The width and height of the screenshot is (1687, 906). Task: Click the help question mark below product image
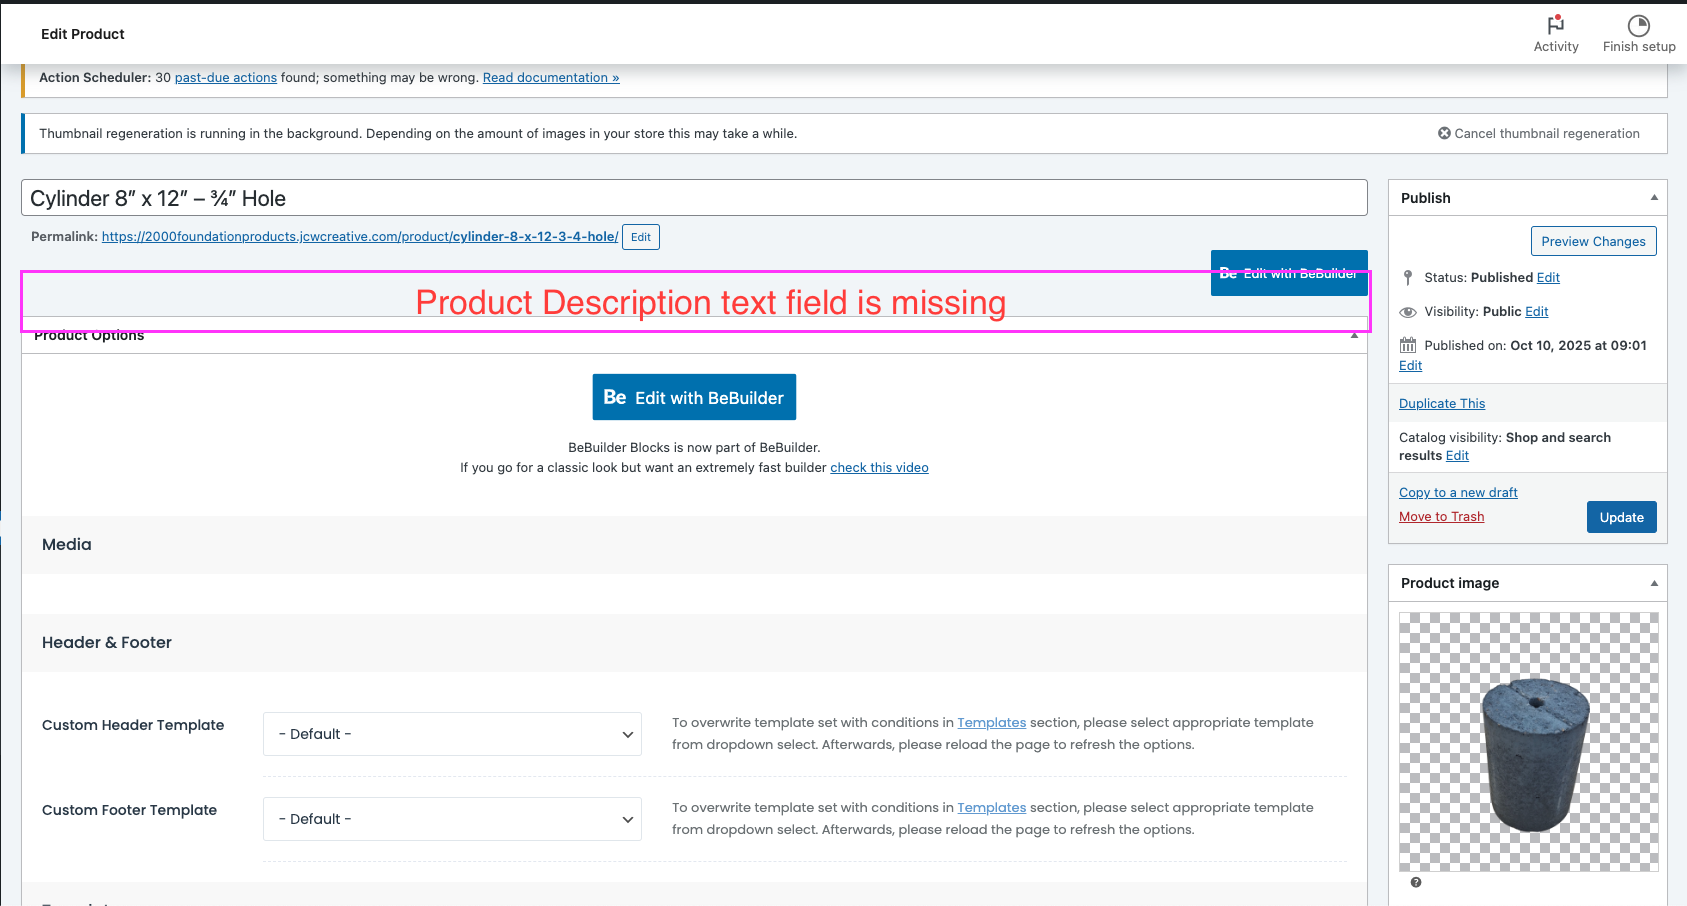(1415, 882)
